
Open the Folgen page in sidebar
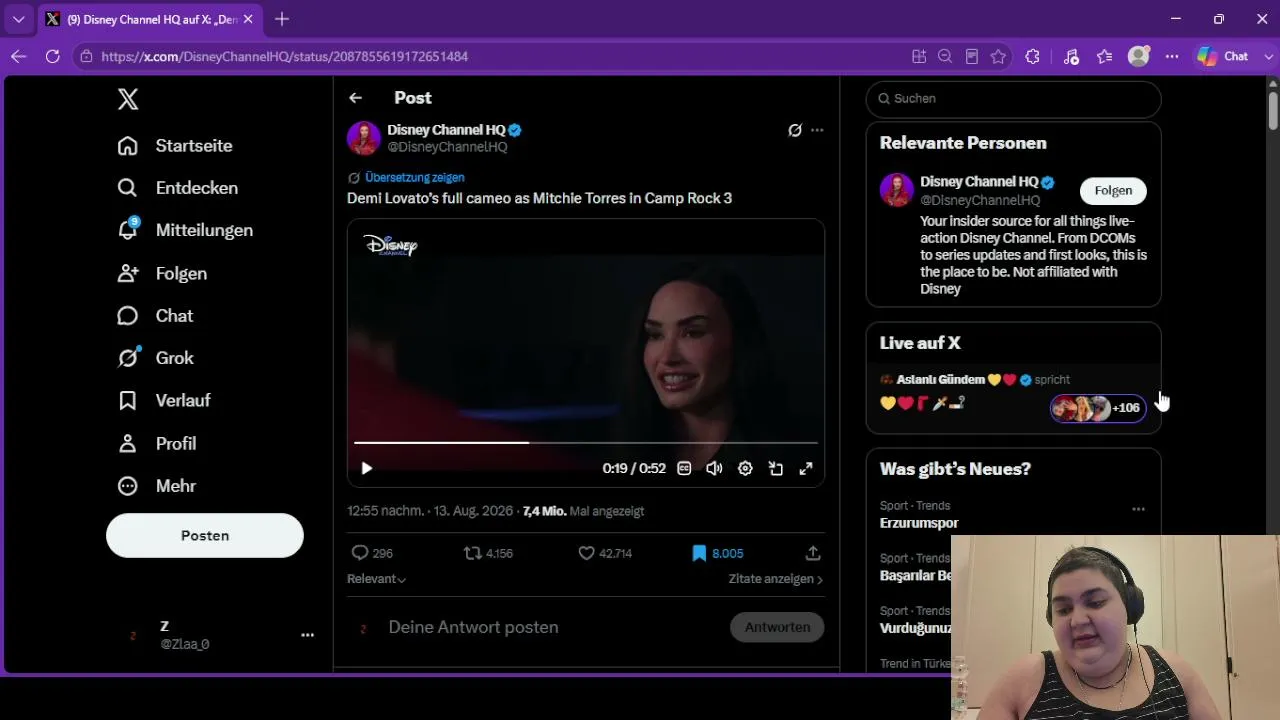click(x=162, y=273)
